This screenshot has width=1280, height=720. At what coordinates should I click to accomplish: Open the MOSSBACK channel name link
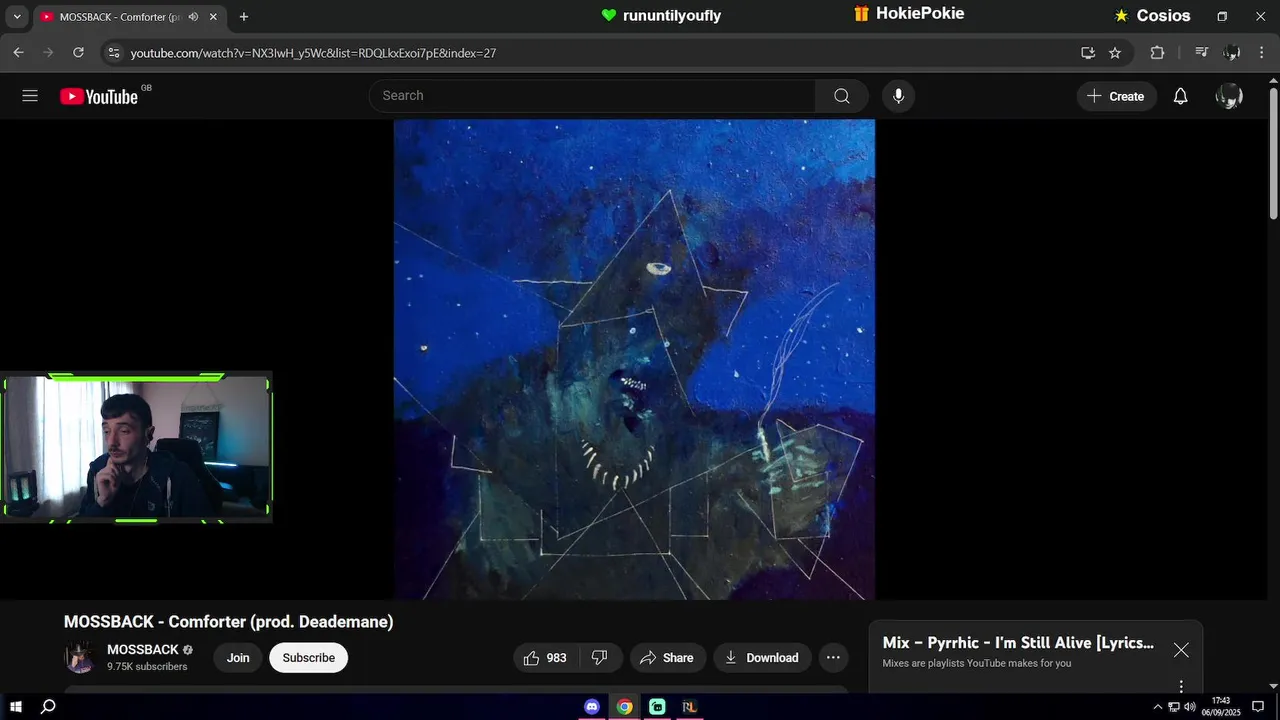143,650
